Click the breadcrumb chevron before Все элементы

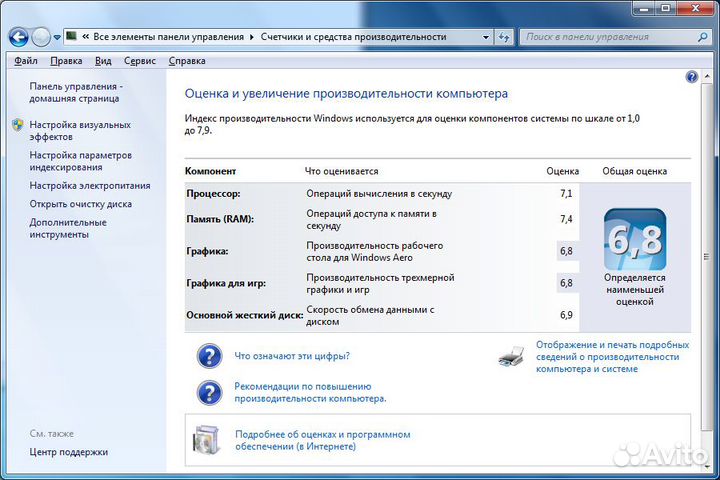(x=85, y=37)
